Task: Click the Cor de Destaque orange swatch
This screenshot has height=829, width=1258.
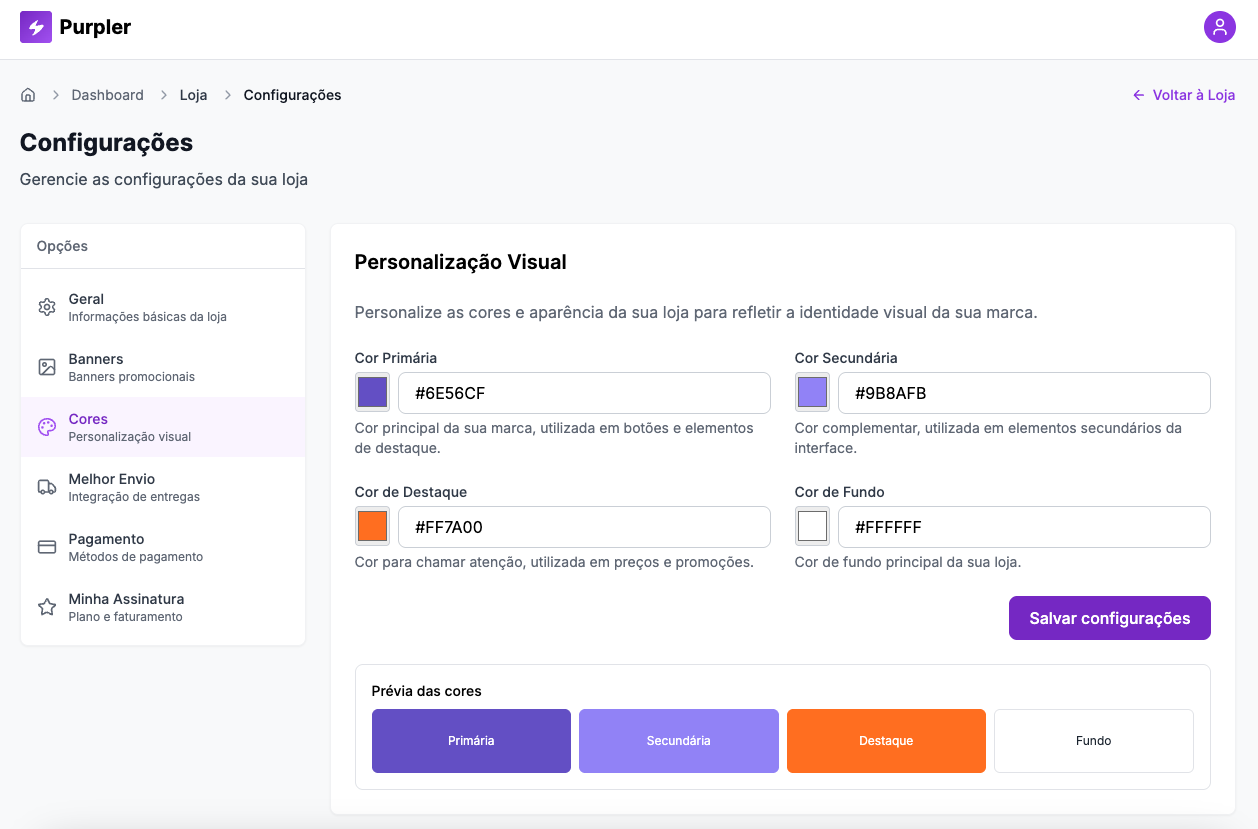Action: coord(372,526)
